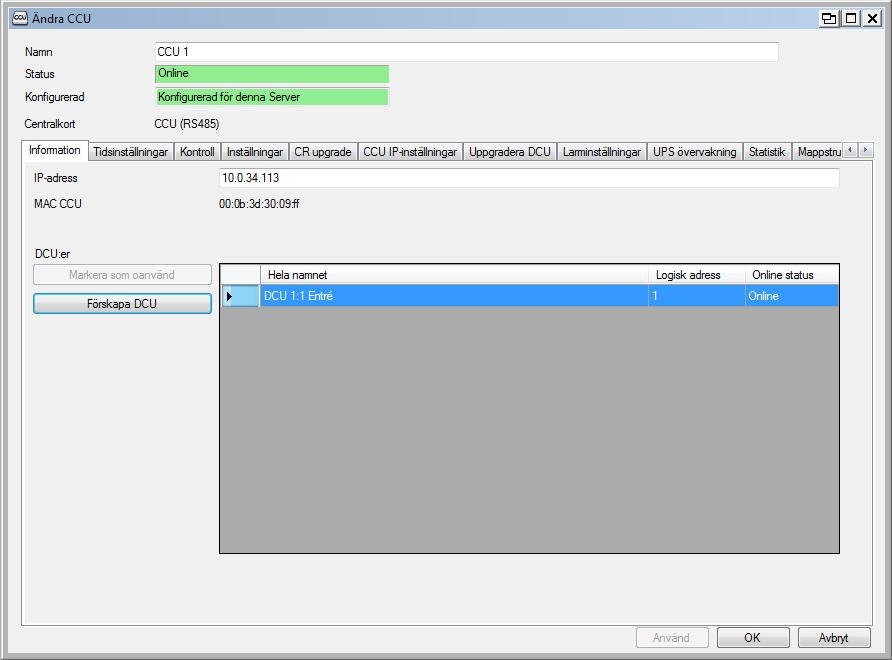Screen dimensions: 892x660
Task: Open the Larminställningar tab
Action: [602, 152]
